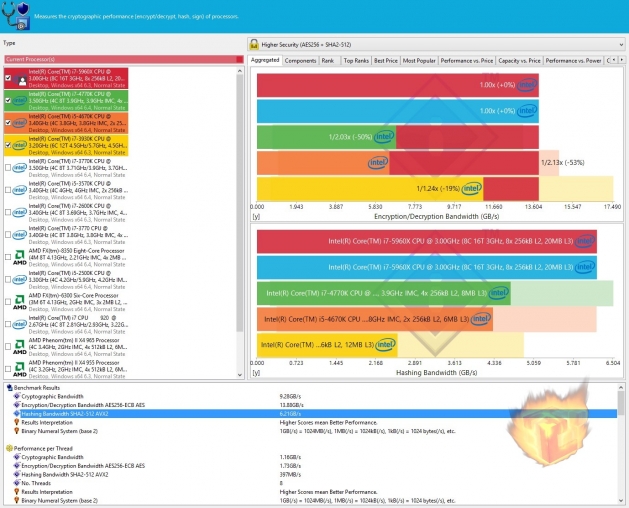Click the red square beside Current Processor(s)
Image resolution: width=629 pixels, height=508 pixels.
pyautogui.click(x=239, y=59)
